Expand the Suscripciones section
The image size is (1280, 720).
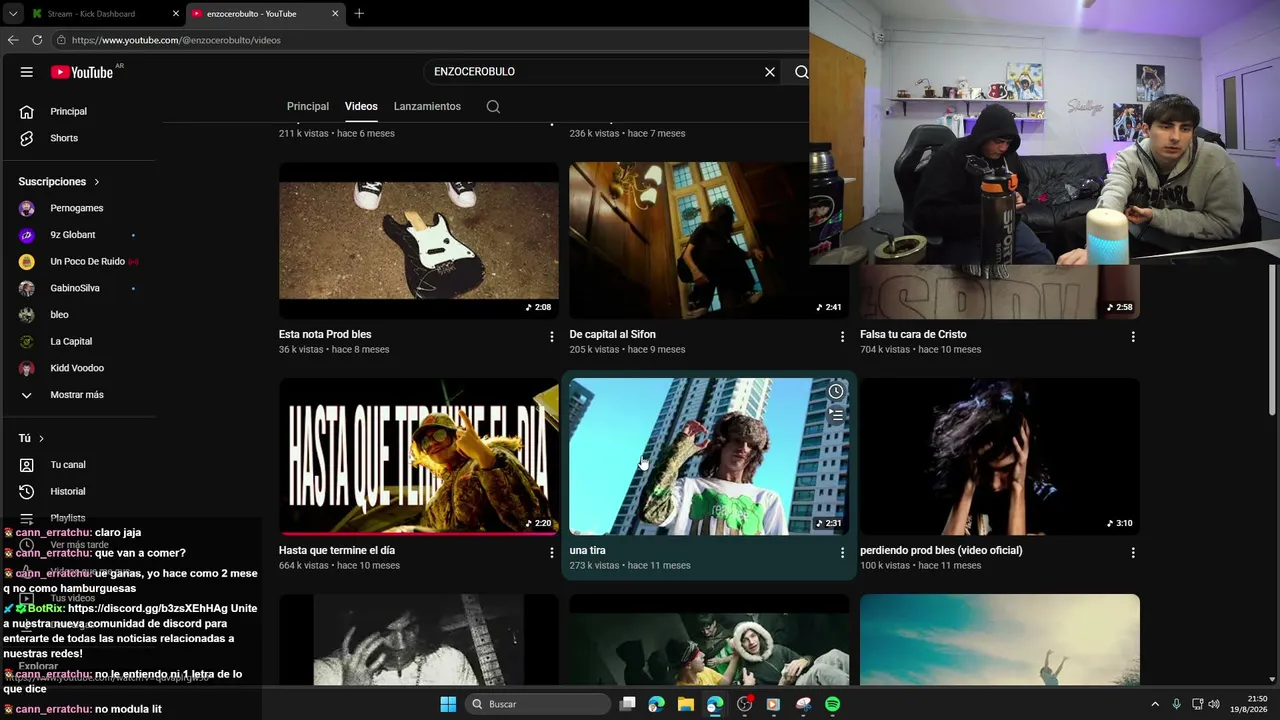[59, 182]
